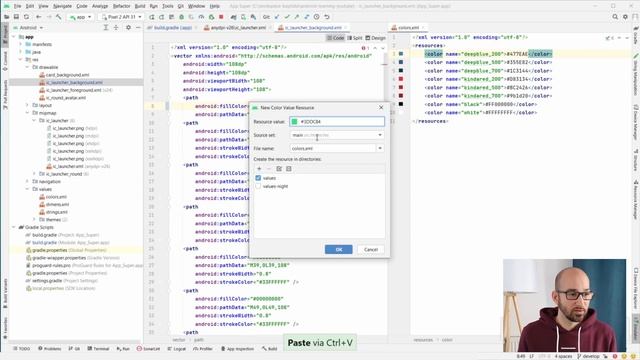Screen dimensions: 640x360
Task: Switch editor to Code view mode
Action: pos(336,38)
